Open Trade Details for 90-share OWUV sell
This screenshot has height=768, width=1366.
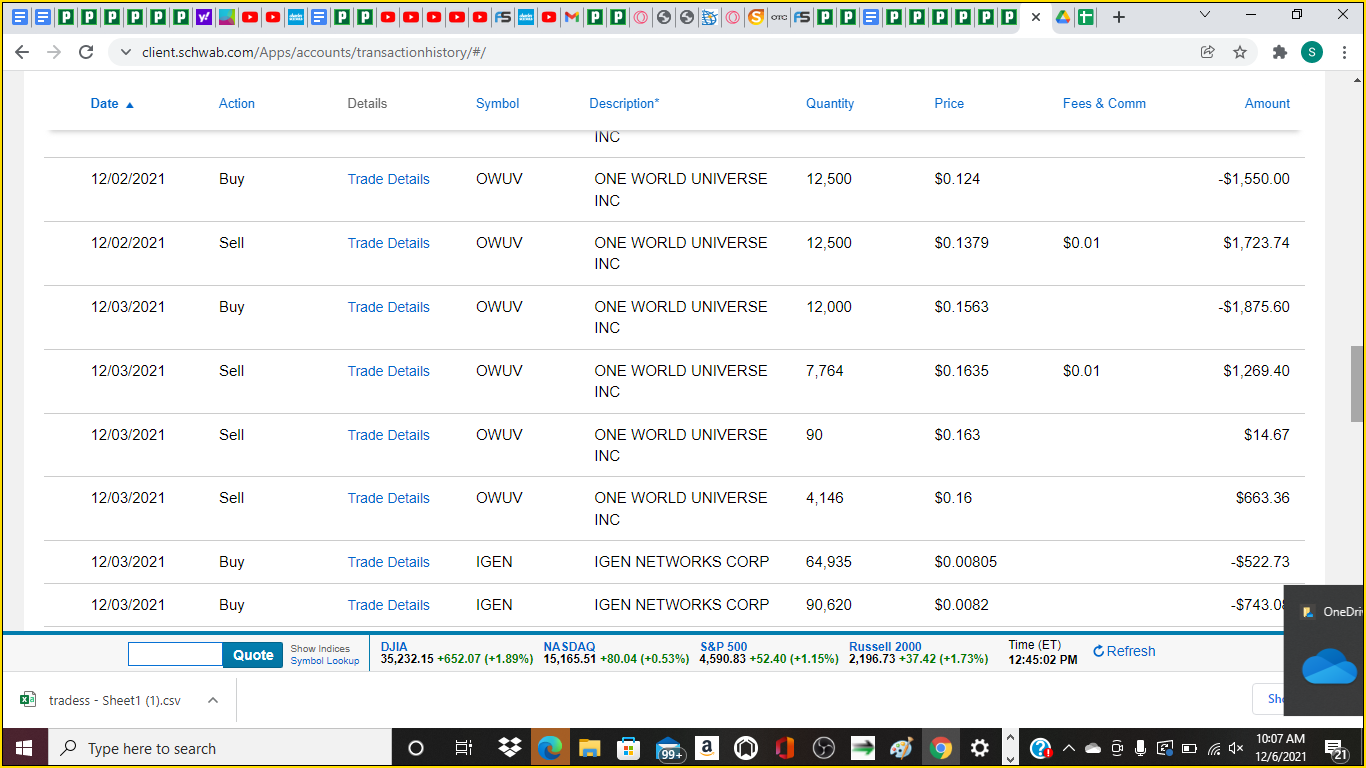[388, 435]
